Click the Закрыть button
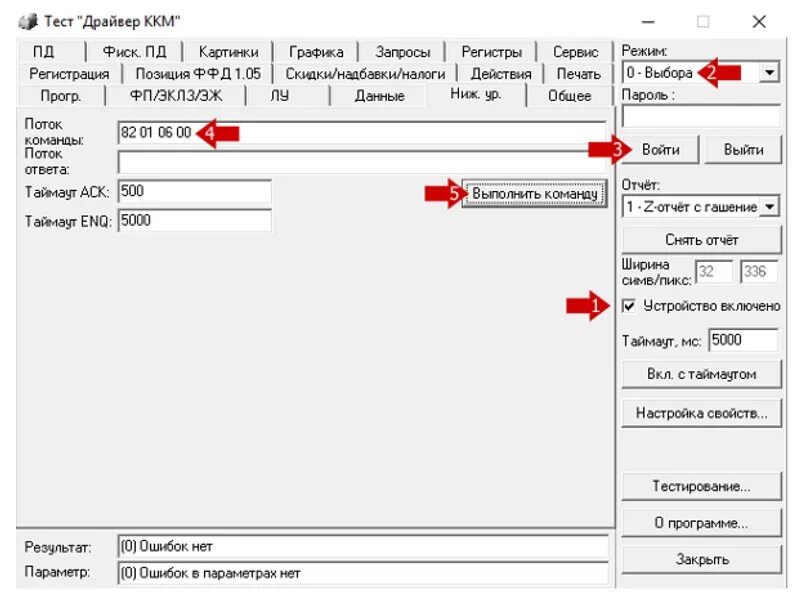 tap(702, 560)
